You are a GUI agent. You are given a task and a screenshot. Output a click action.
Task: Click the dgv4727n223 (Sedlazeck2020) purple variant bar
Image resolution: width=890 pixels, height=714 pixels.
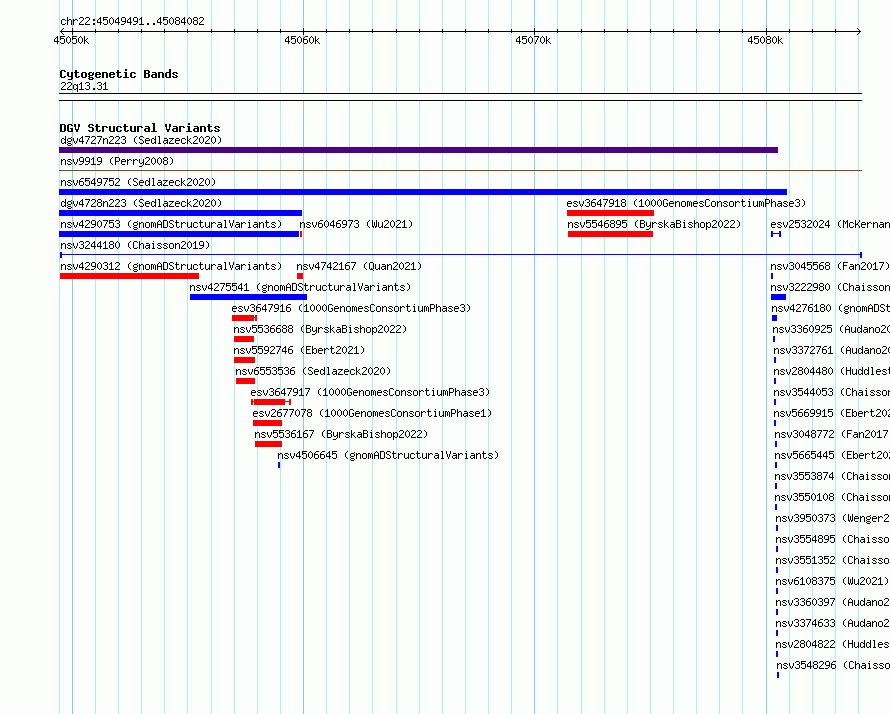click(418, 150)
